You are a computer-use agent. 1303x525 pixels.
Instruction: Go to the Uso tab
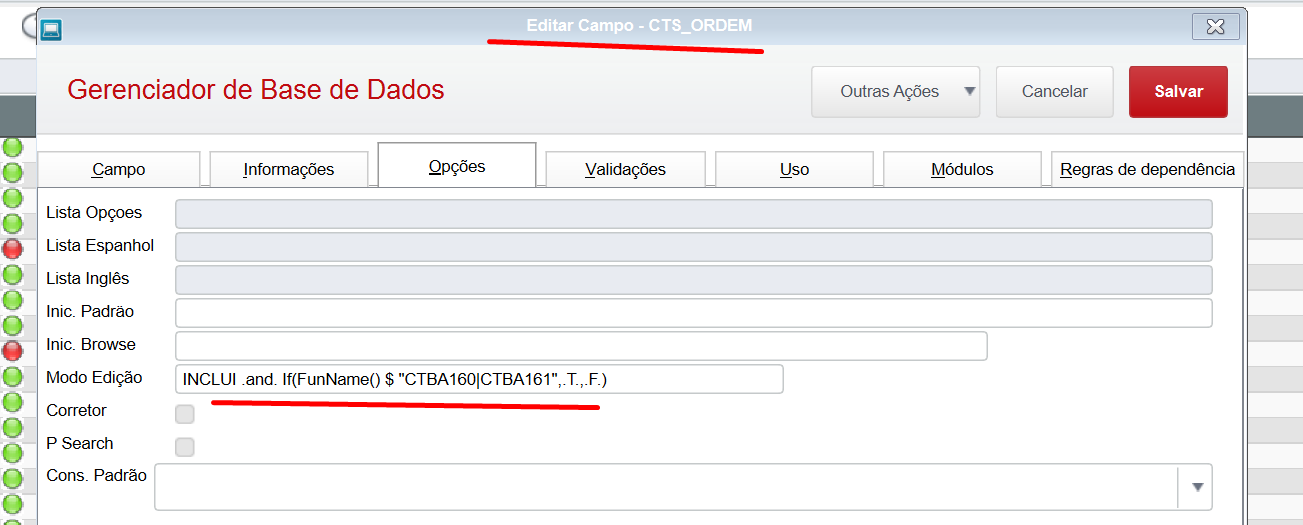point(794,169)
